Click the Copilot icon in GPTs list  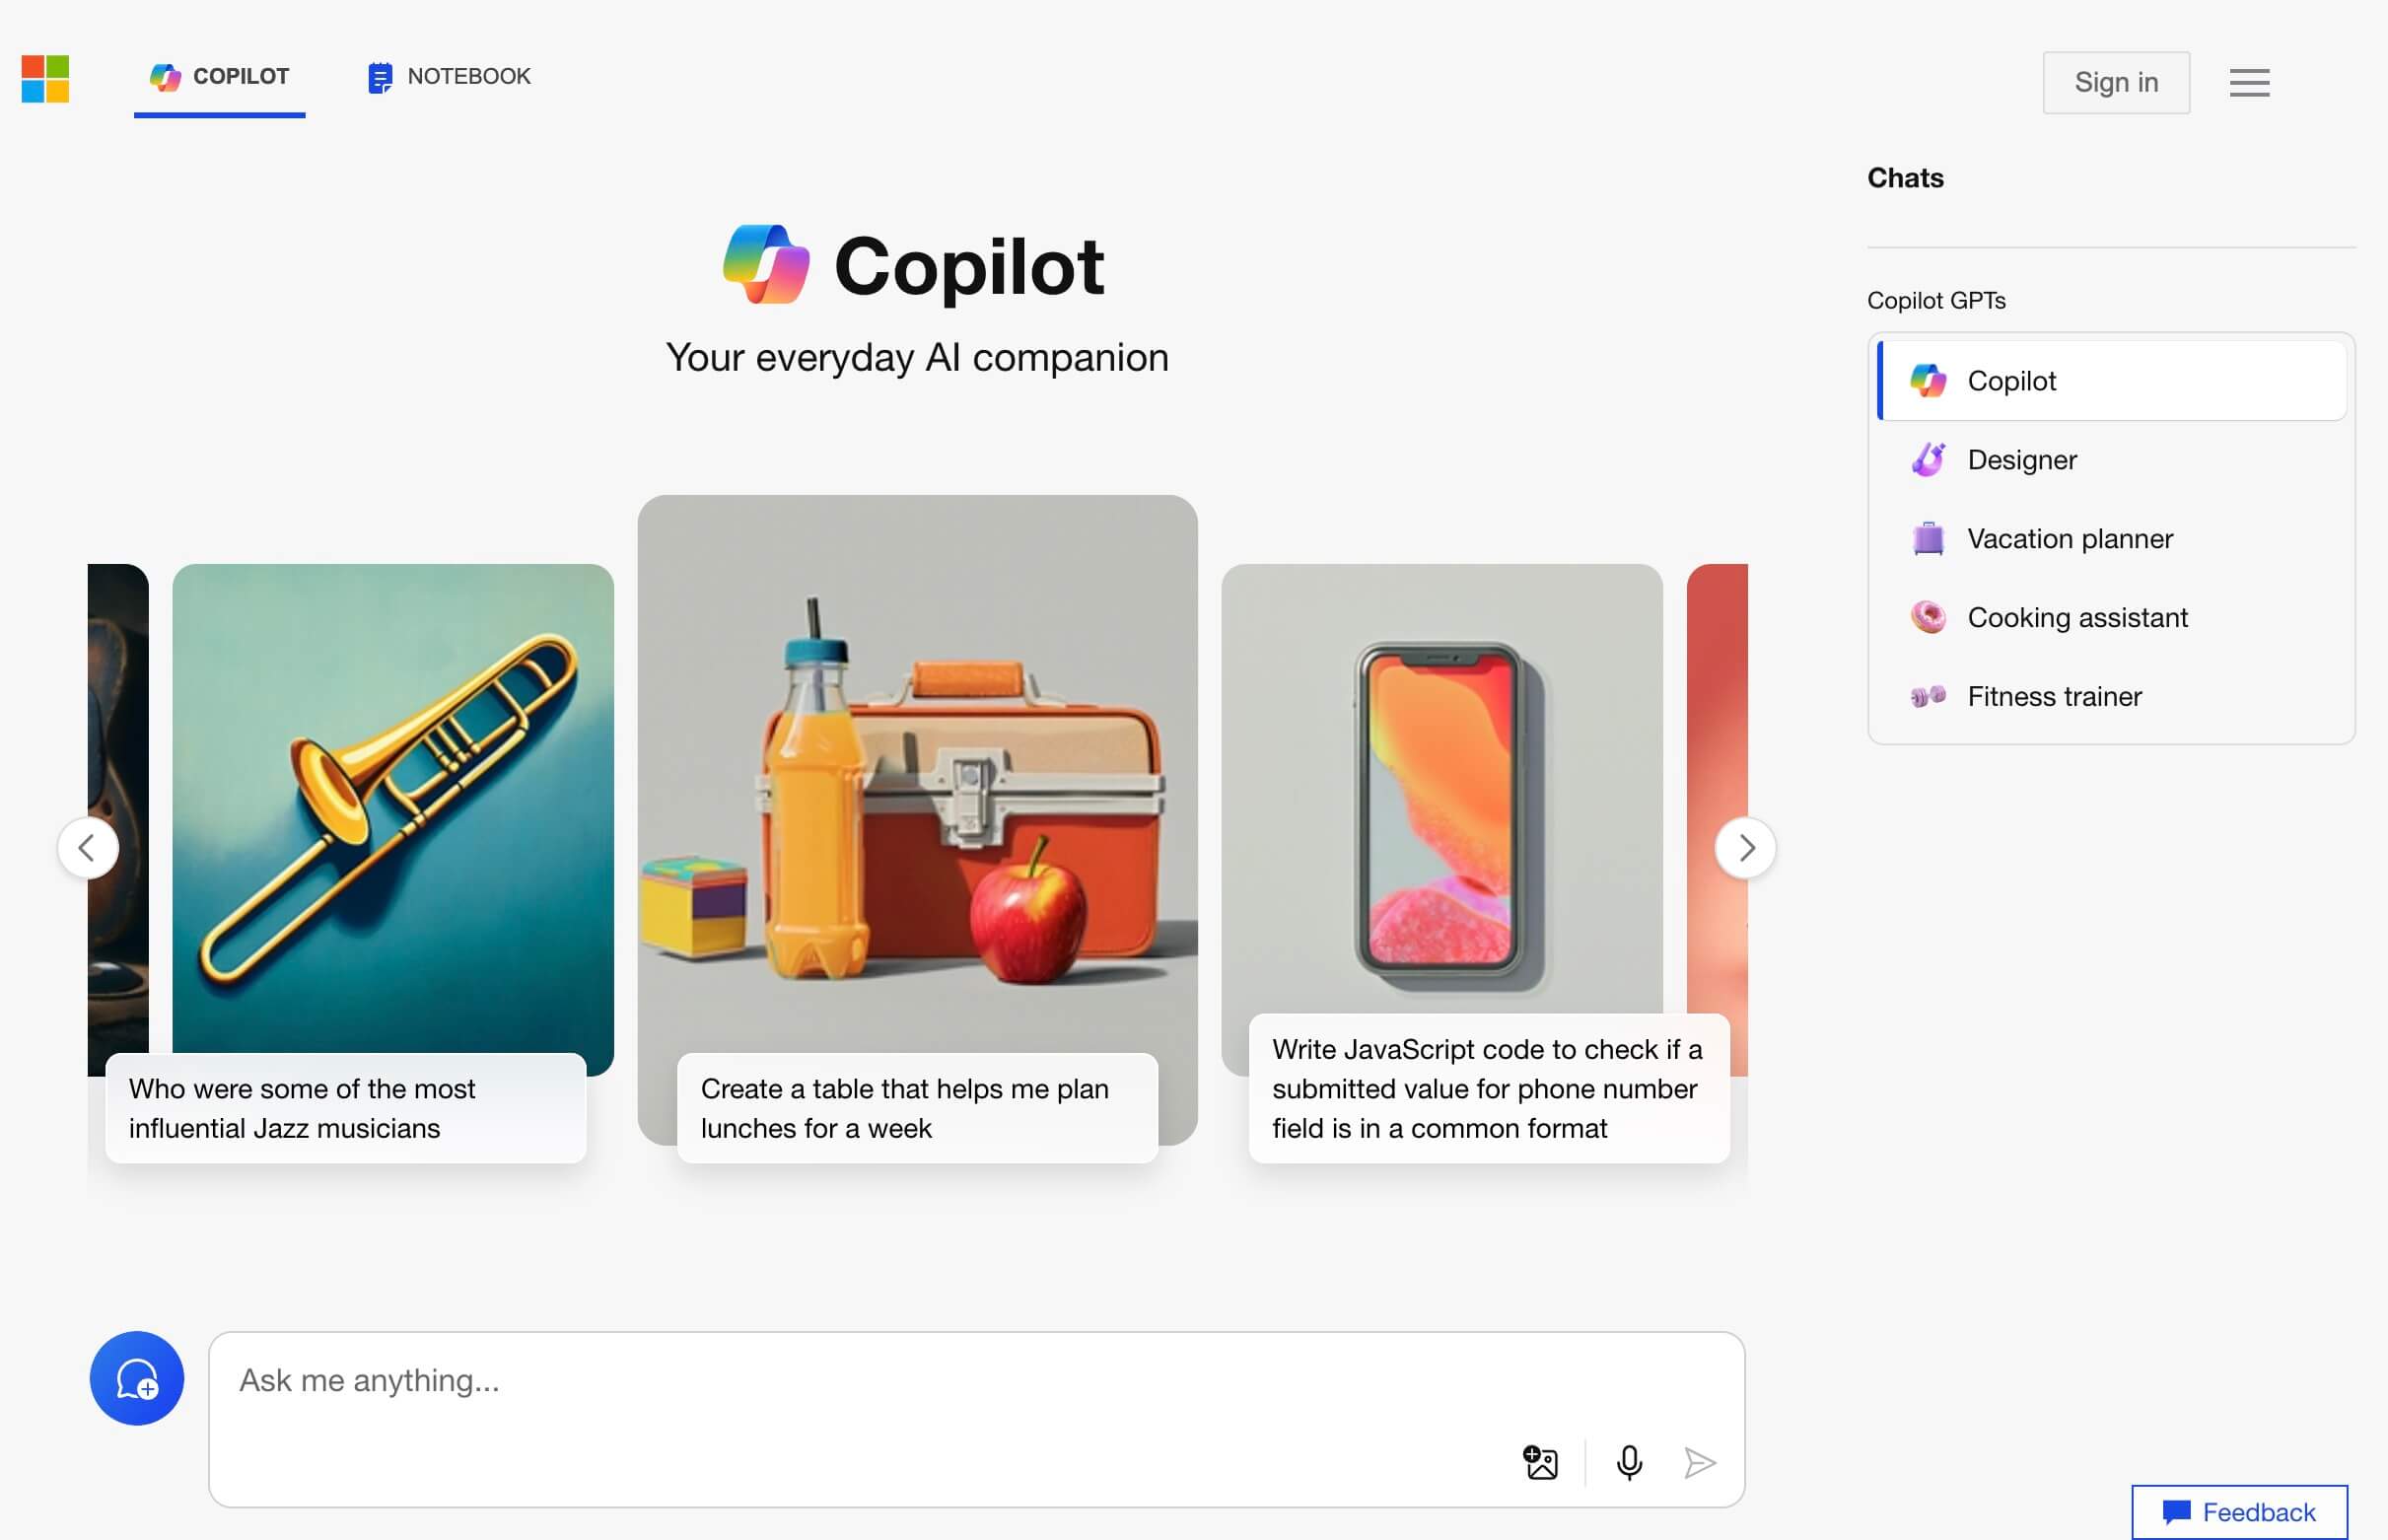coord(1928,381)
